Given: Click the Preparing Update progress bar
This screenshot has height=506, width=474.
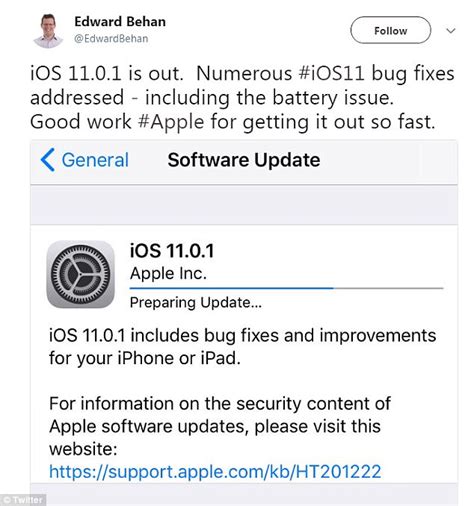Looking at the screenshot, I should tap(286, 288).
